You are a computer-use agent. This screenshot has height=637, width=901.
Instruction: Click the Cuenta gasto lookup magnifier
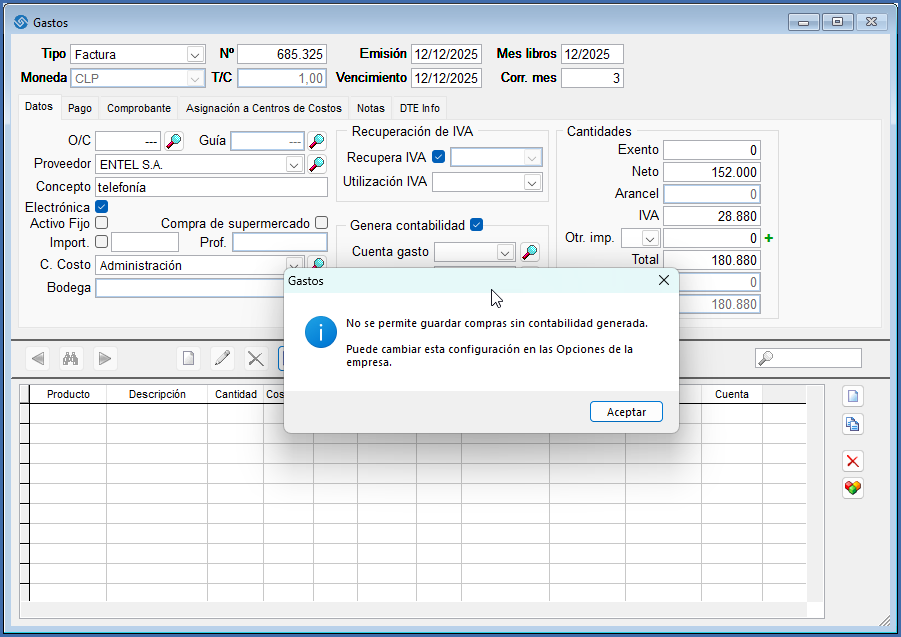[530, 252]
